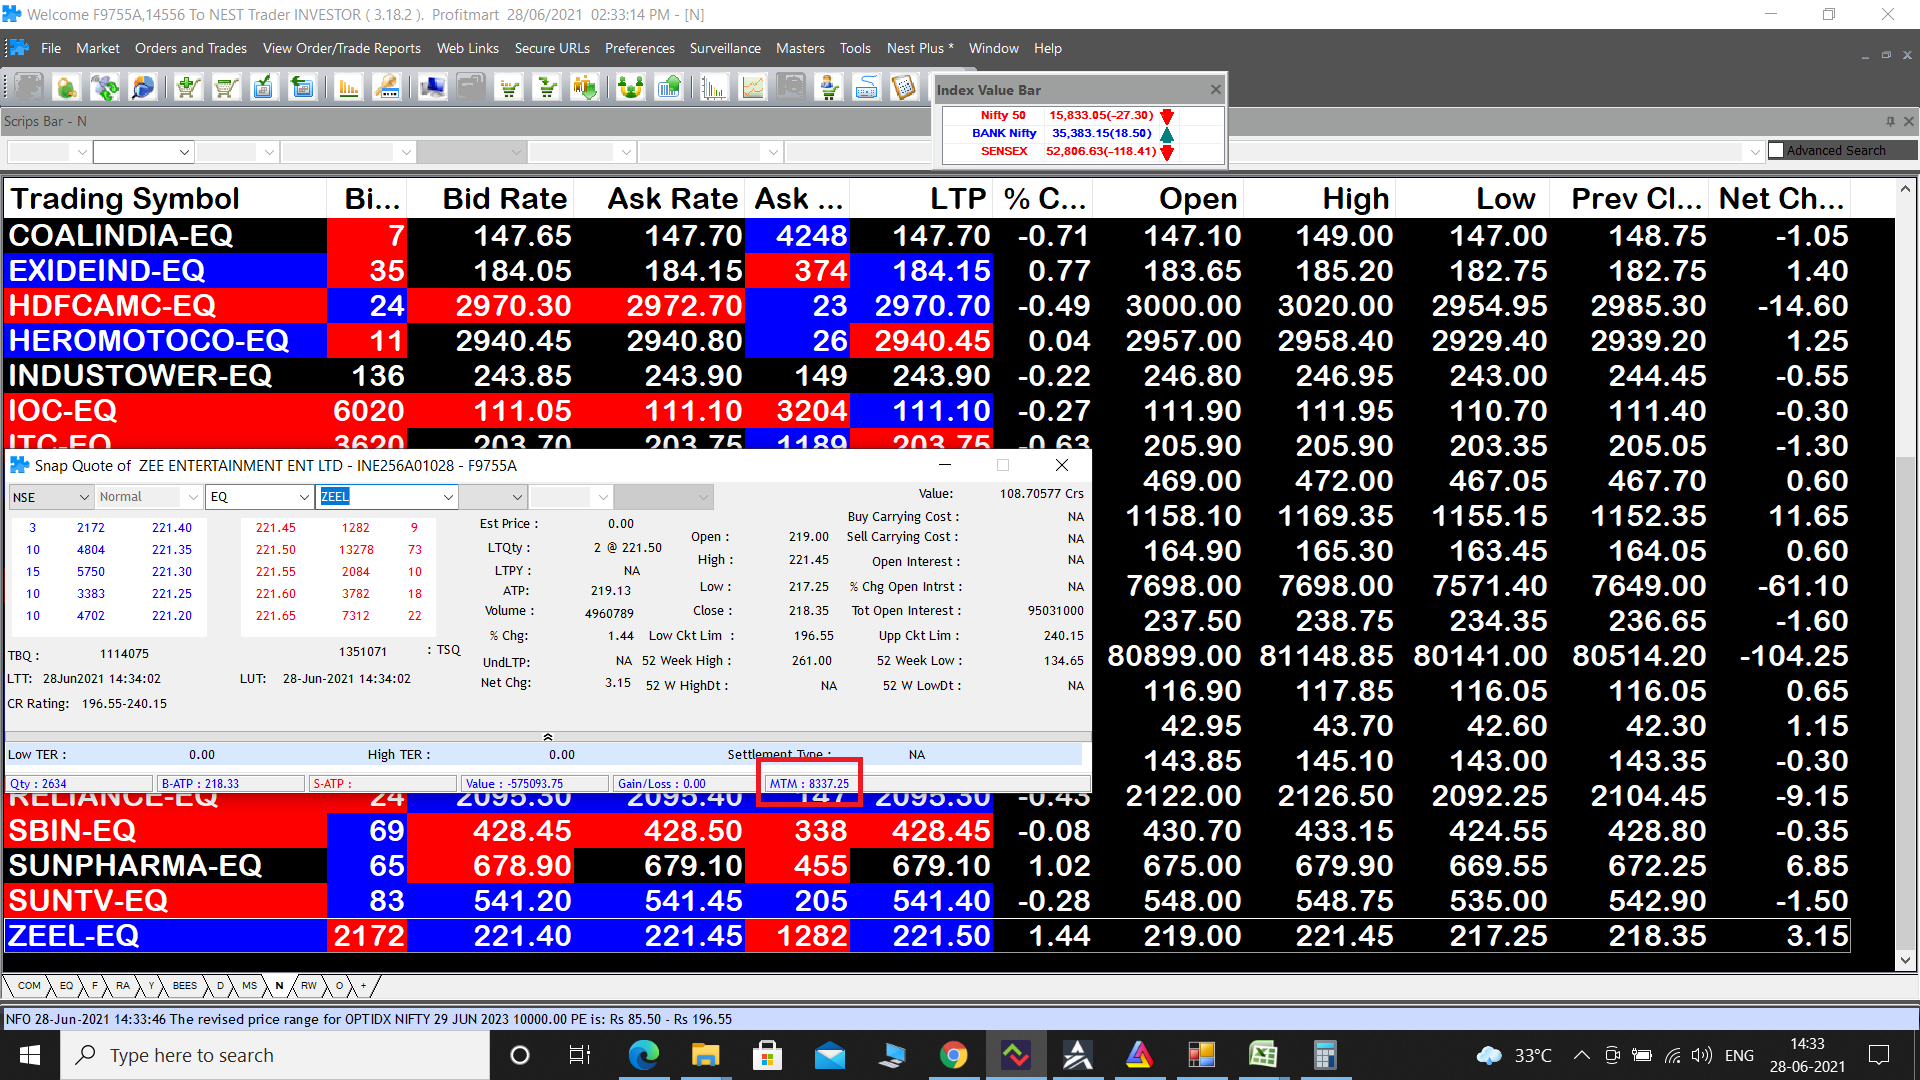This screenshot has height=1080, width=1920.
Task: Open the Normal dropdown in Snap Quote
Action: tap(149, 497)
